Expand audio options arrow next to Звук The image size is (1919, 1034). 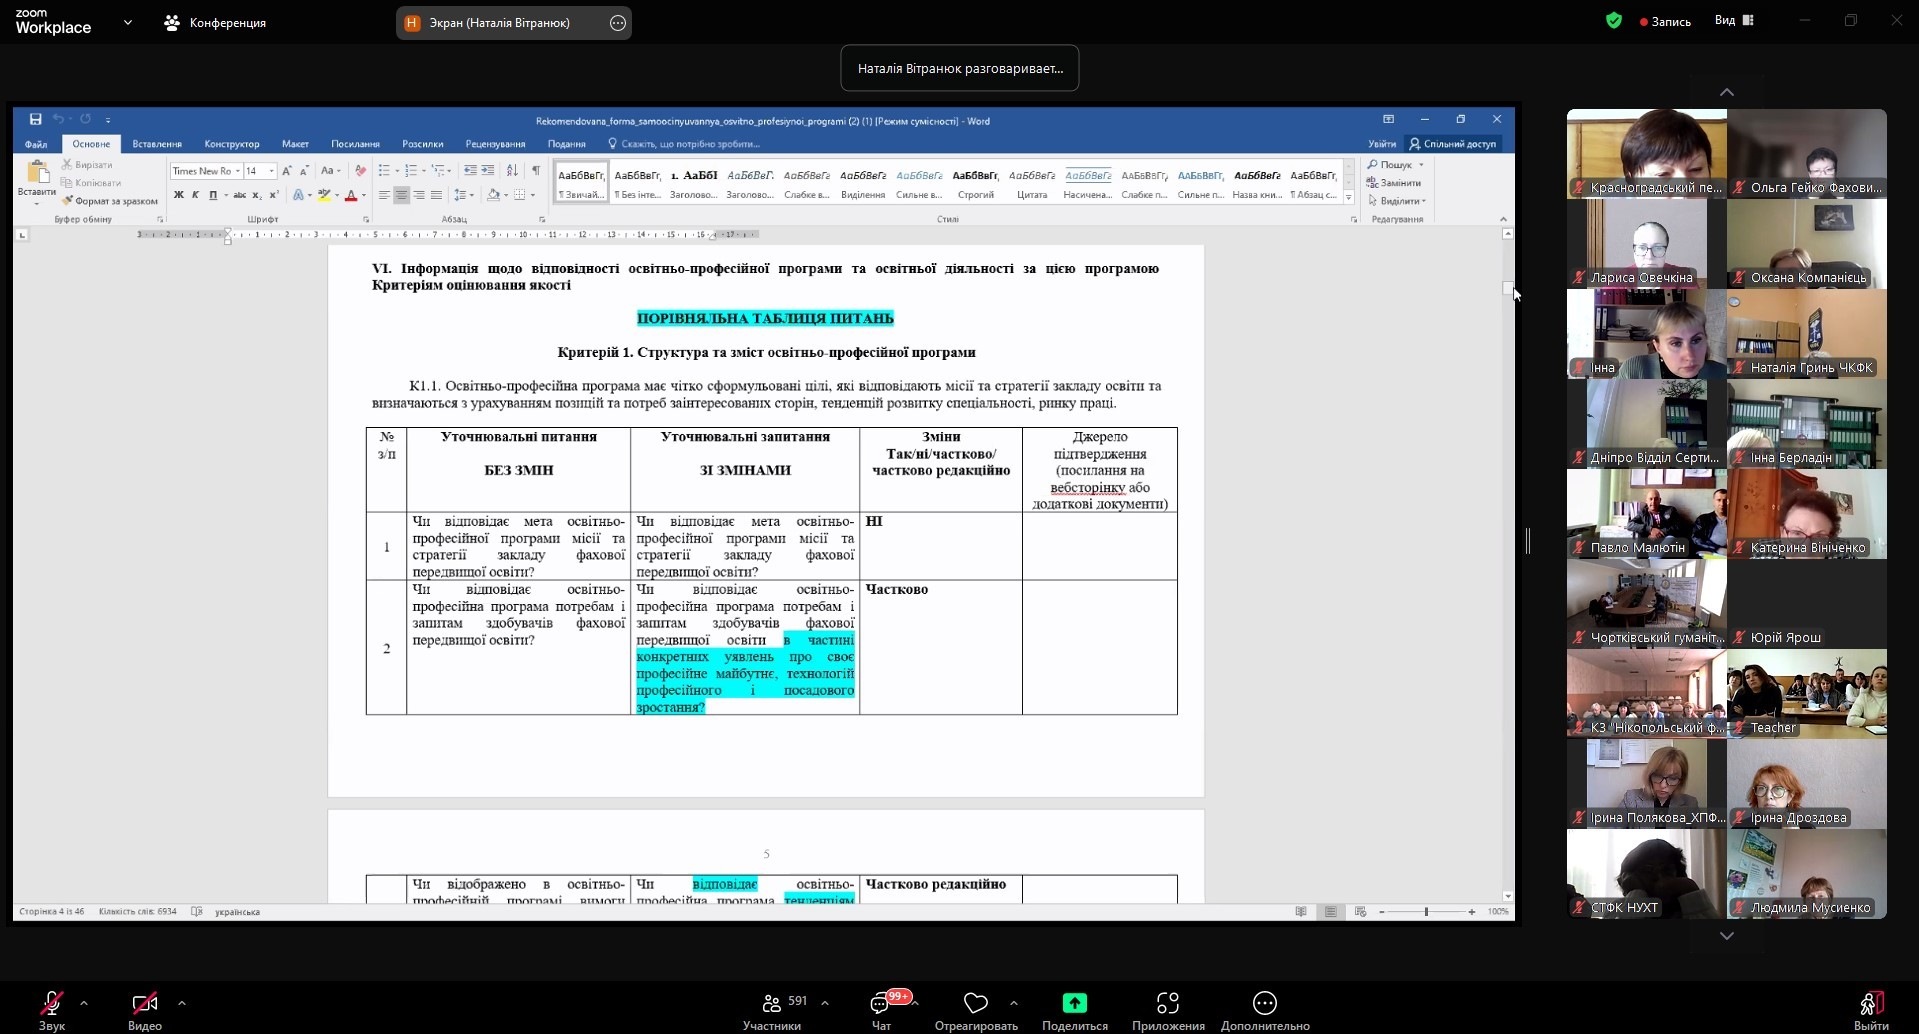(84, 1002)
